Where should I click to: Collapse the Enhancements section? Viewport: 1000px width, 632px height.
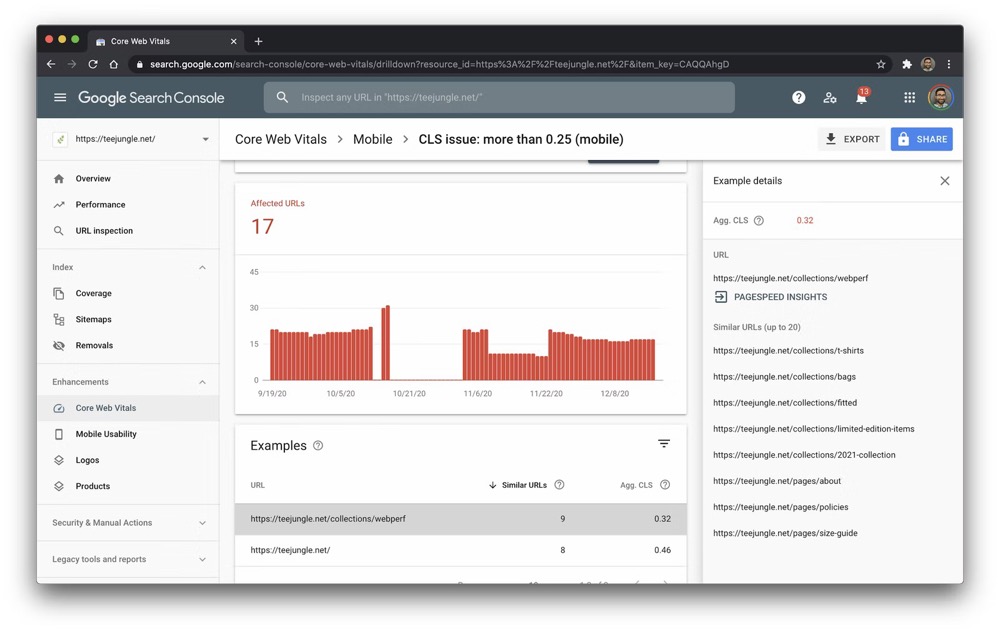coord(202,383)
